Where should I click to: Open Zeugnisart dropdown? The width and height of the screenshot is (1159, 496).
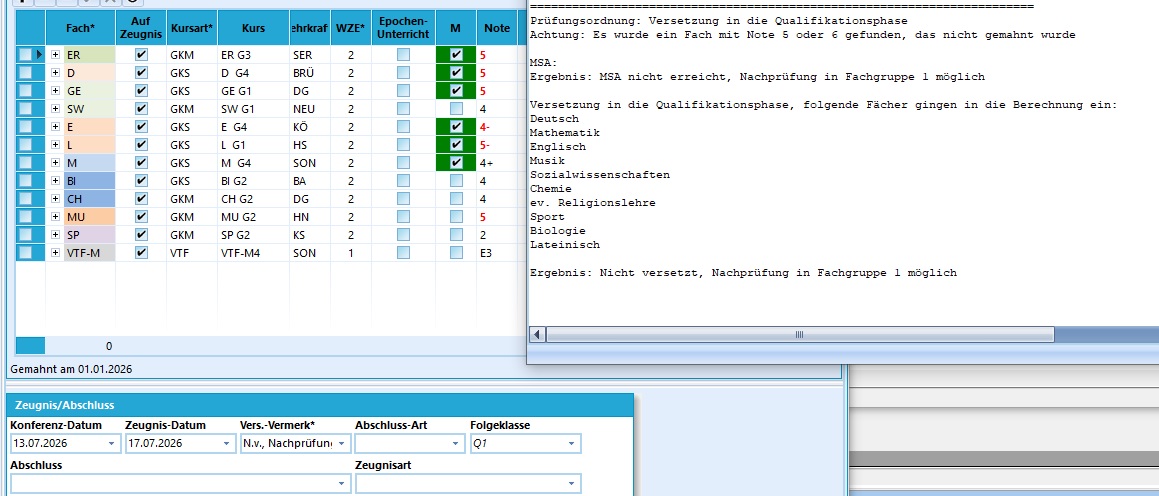click(x=571, y=483)
